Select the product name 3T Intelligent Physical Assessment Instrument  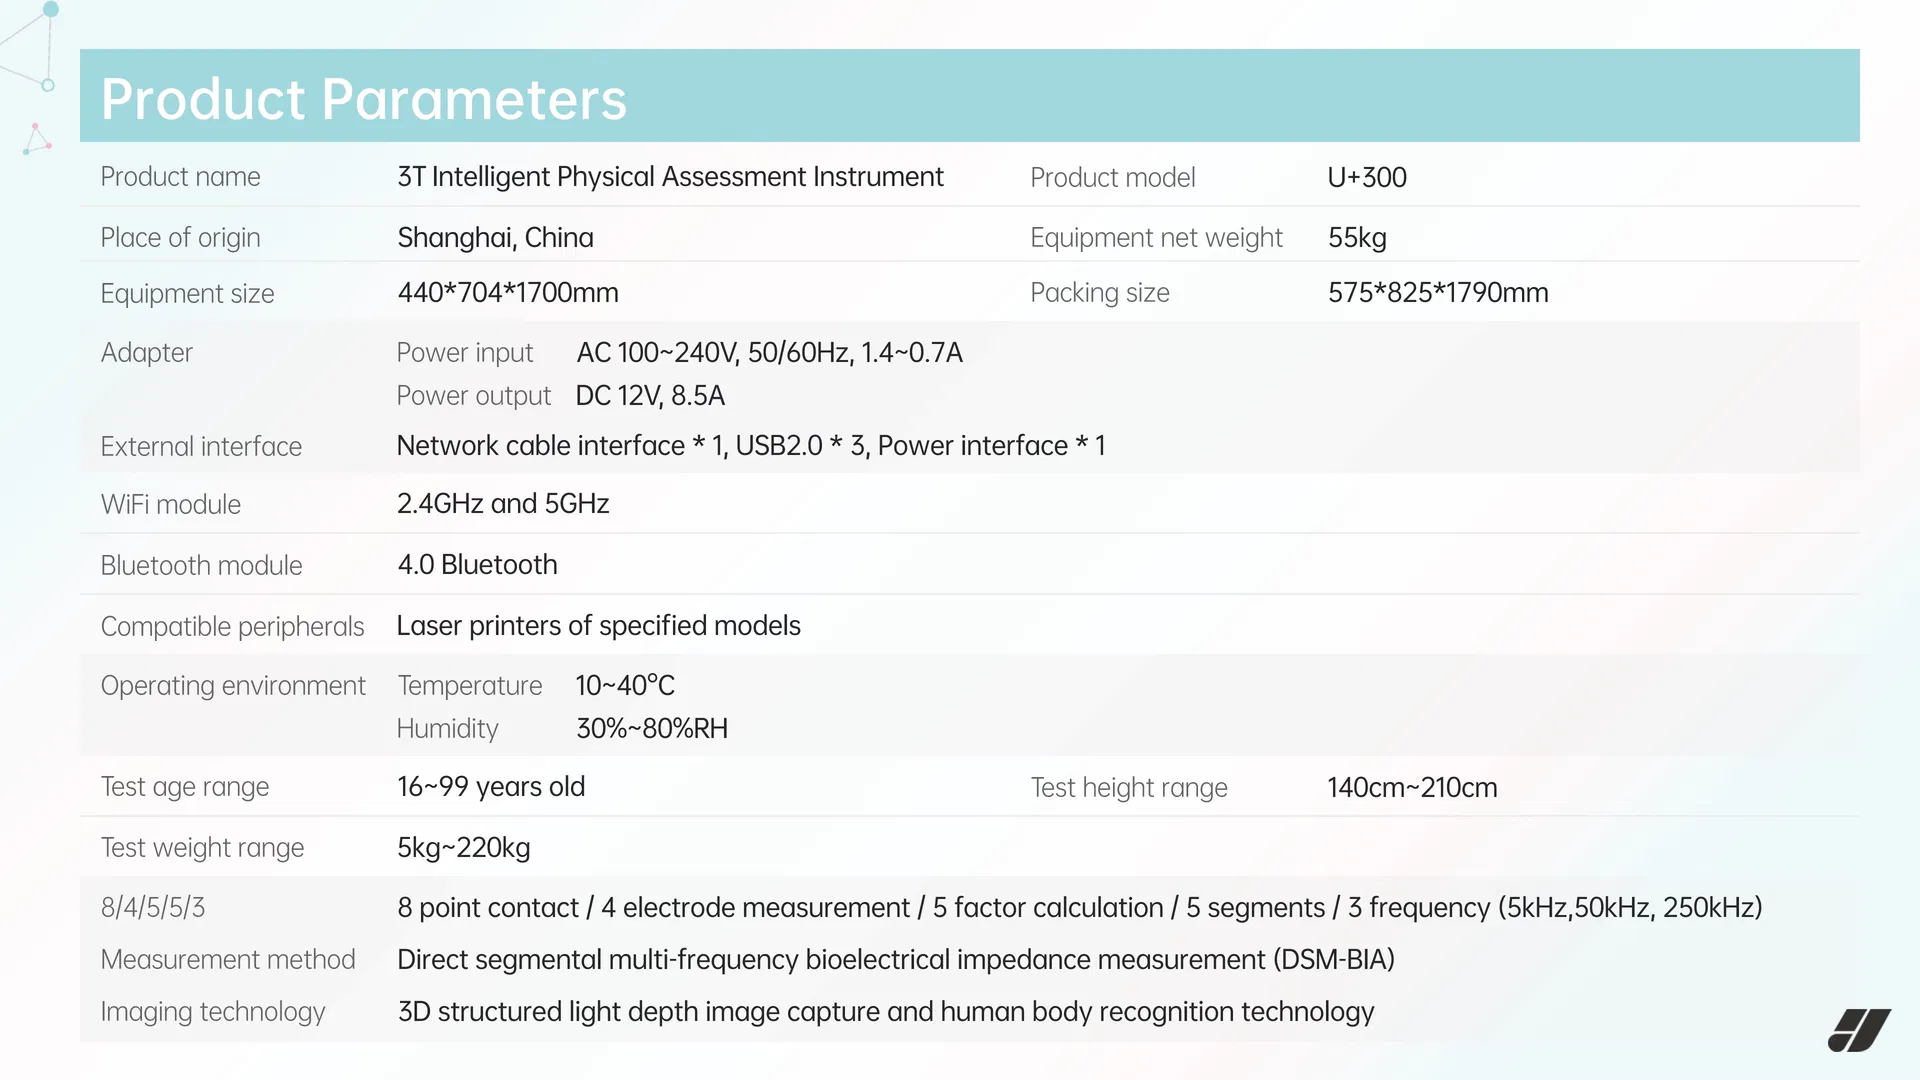pyautogui.click(x=670, y=177)
